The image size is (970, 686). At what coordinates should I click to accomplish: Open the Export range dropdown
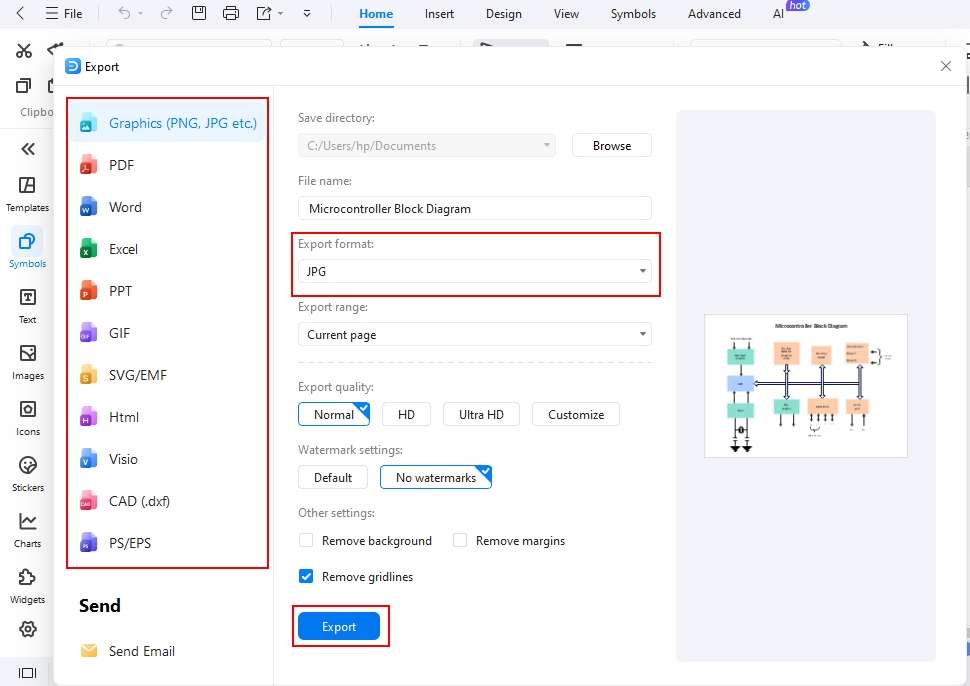(x=643, y=334)
